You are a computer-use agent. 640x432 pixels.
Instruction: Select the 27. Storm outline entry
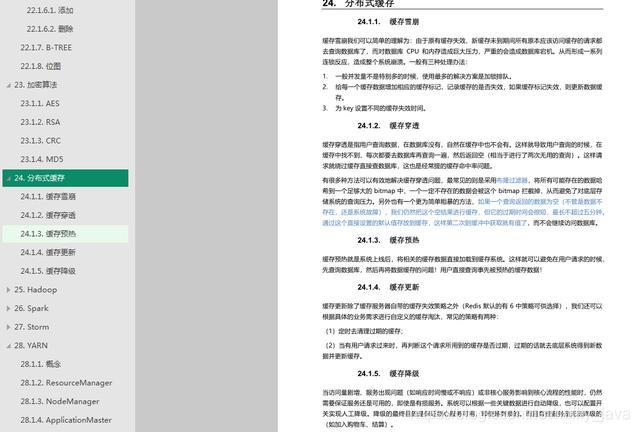[x=32, y=327]
